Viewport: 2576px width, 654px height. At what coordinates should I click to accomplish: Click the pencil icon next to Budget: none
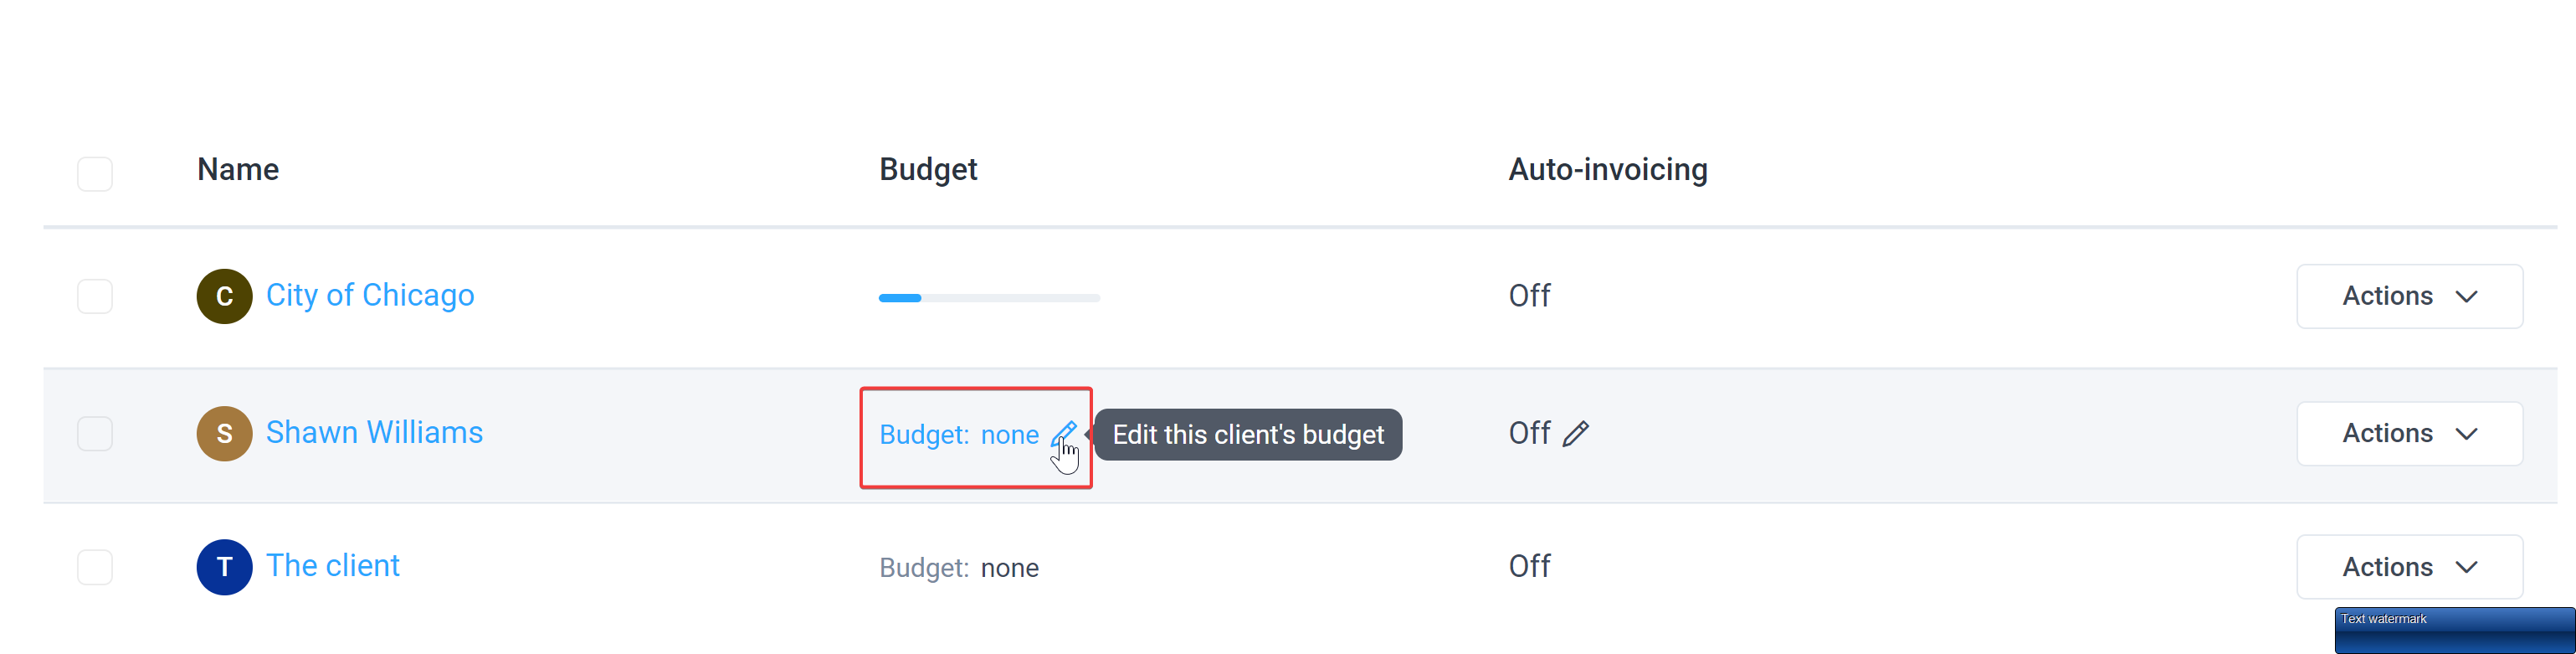click(1063, 434)
